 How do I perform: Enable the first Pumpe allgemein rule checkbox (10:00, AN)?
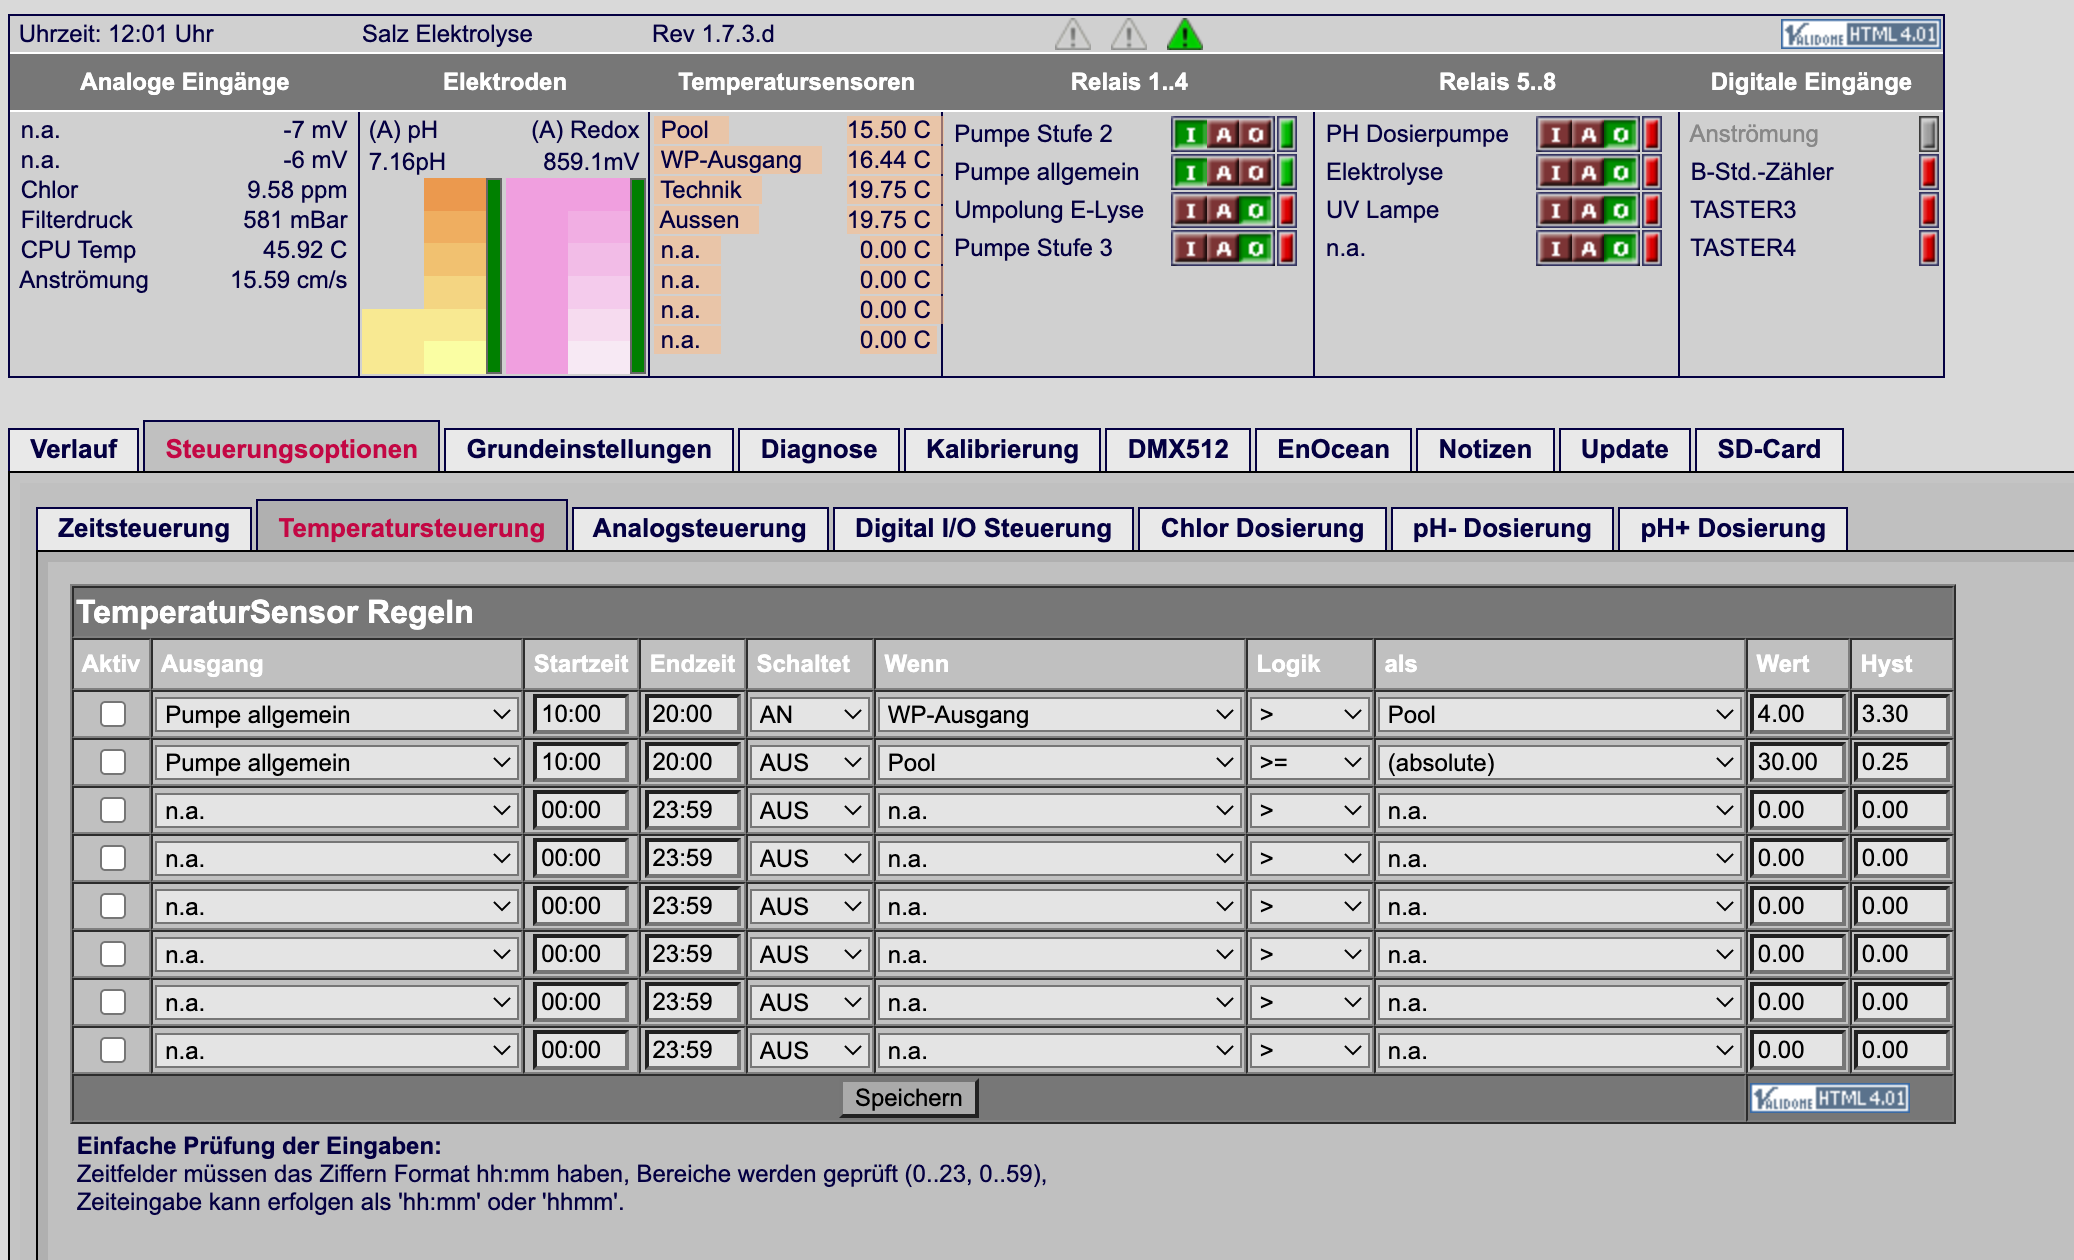tap(113, 714)
